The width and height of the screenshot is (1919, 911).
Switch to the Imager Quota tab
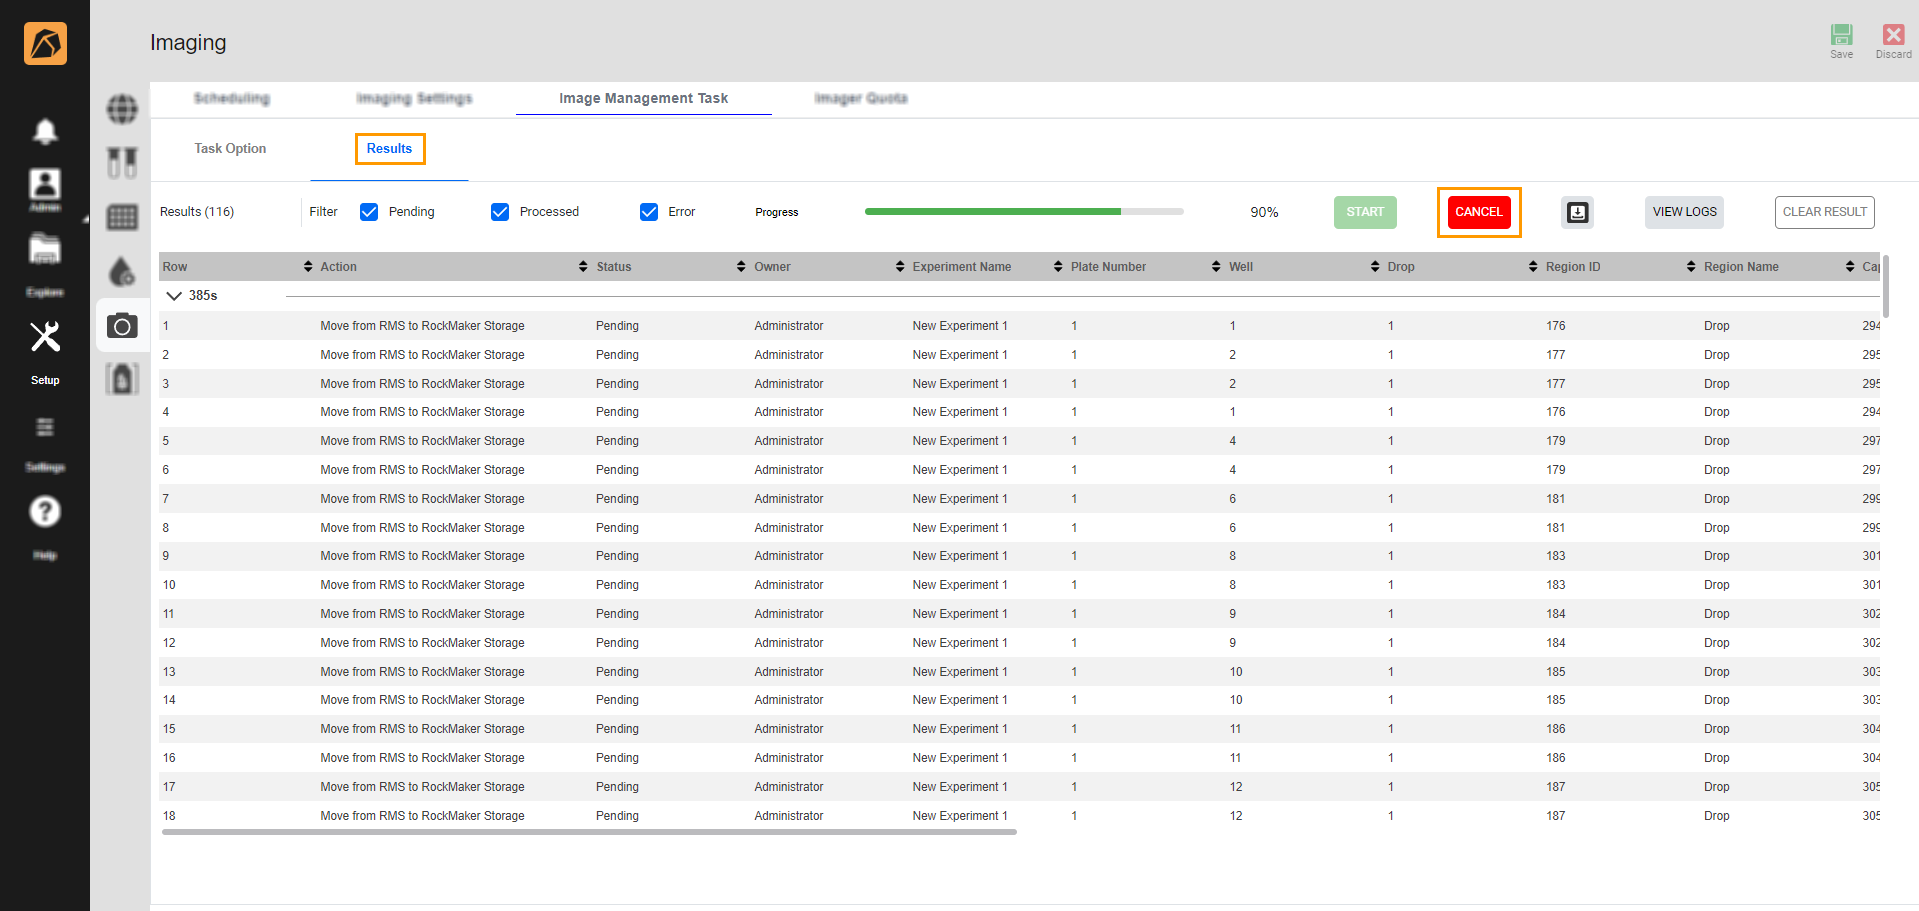861,98
